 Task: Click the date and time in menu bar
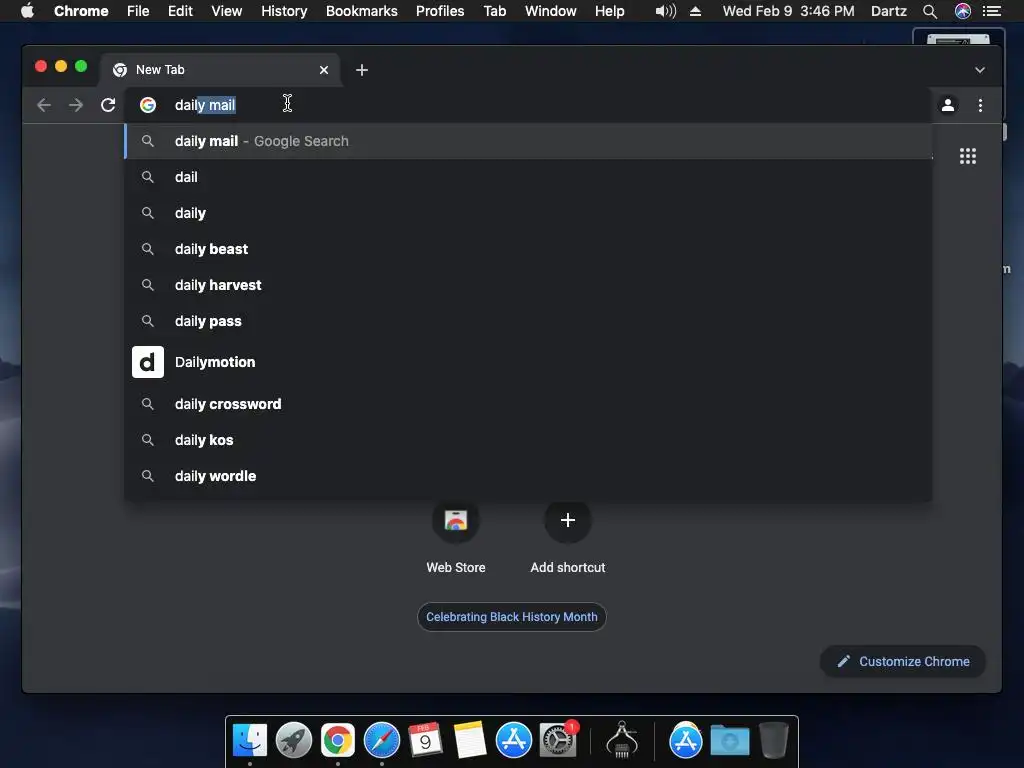tap(788, 11)
